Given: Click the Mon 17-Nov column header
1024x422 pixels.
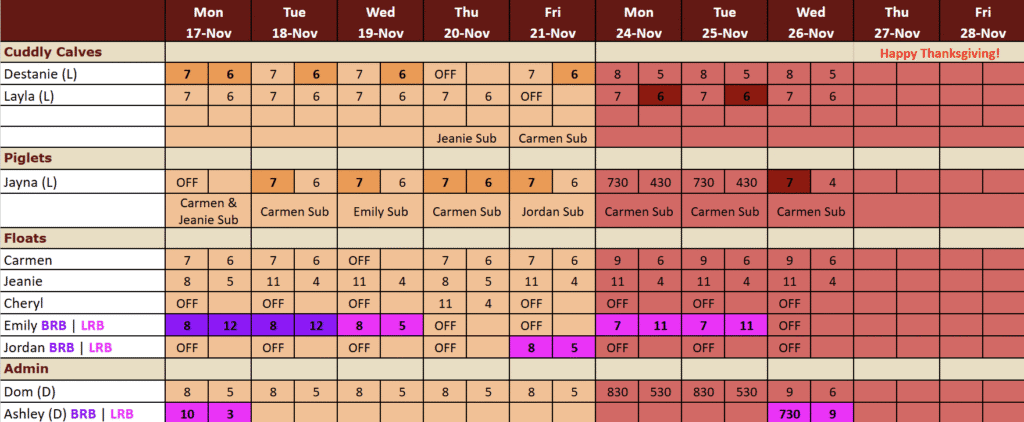Looking at the screenshot, I should [x=208, y=22].
